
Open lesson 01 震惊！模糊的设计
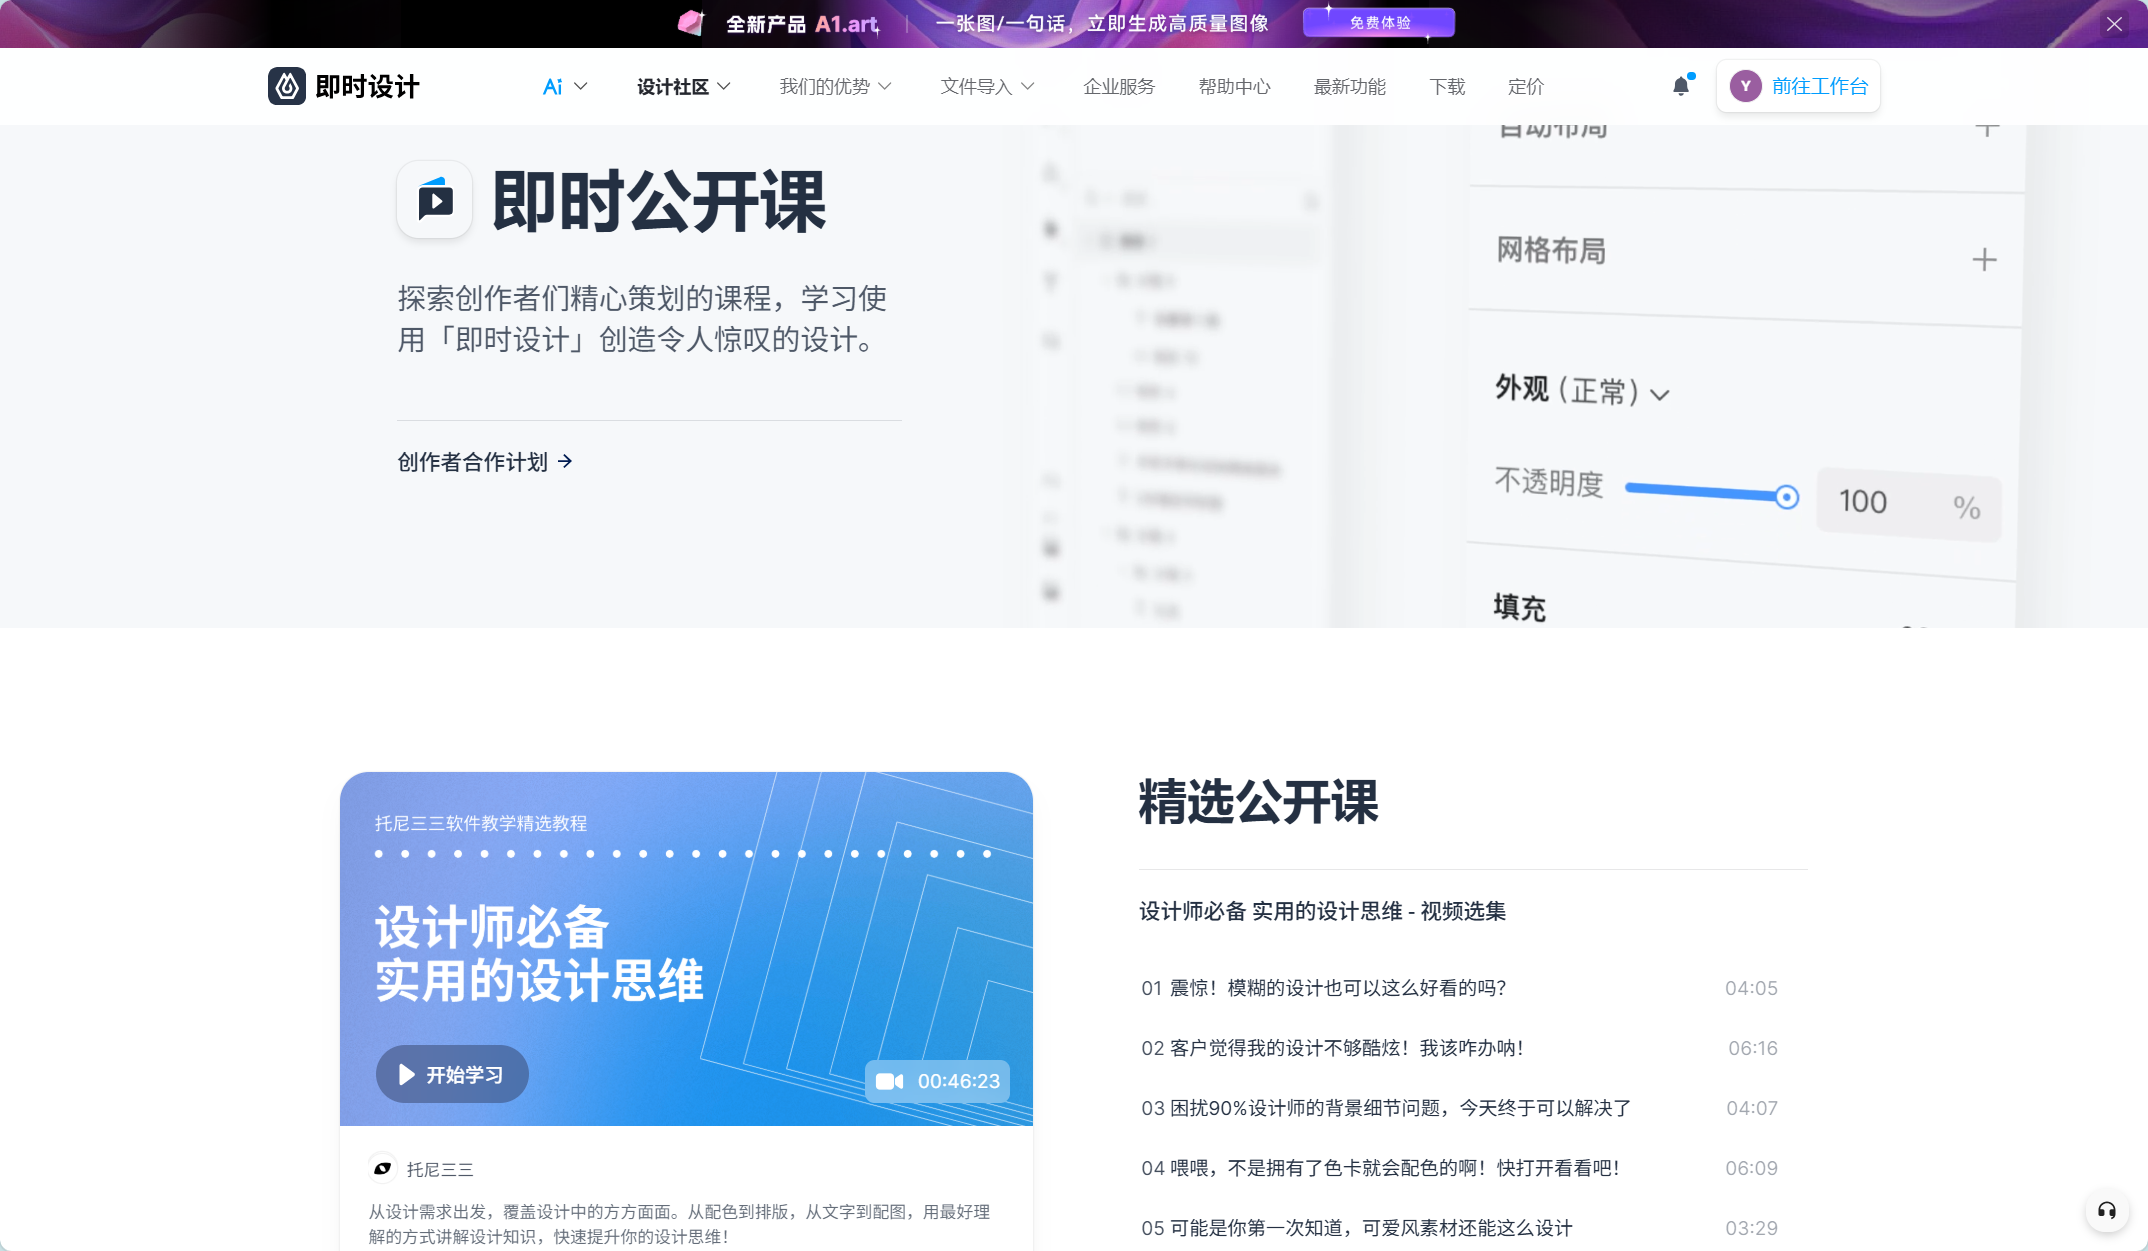pyautogui.click(x=1460, y=988)
